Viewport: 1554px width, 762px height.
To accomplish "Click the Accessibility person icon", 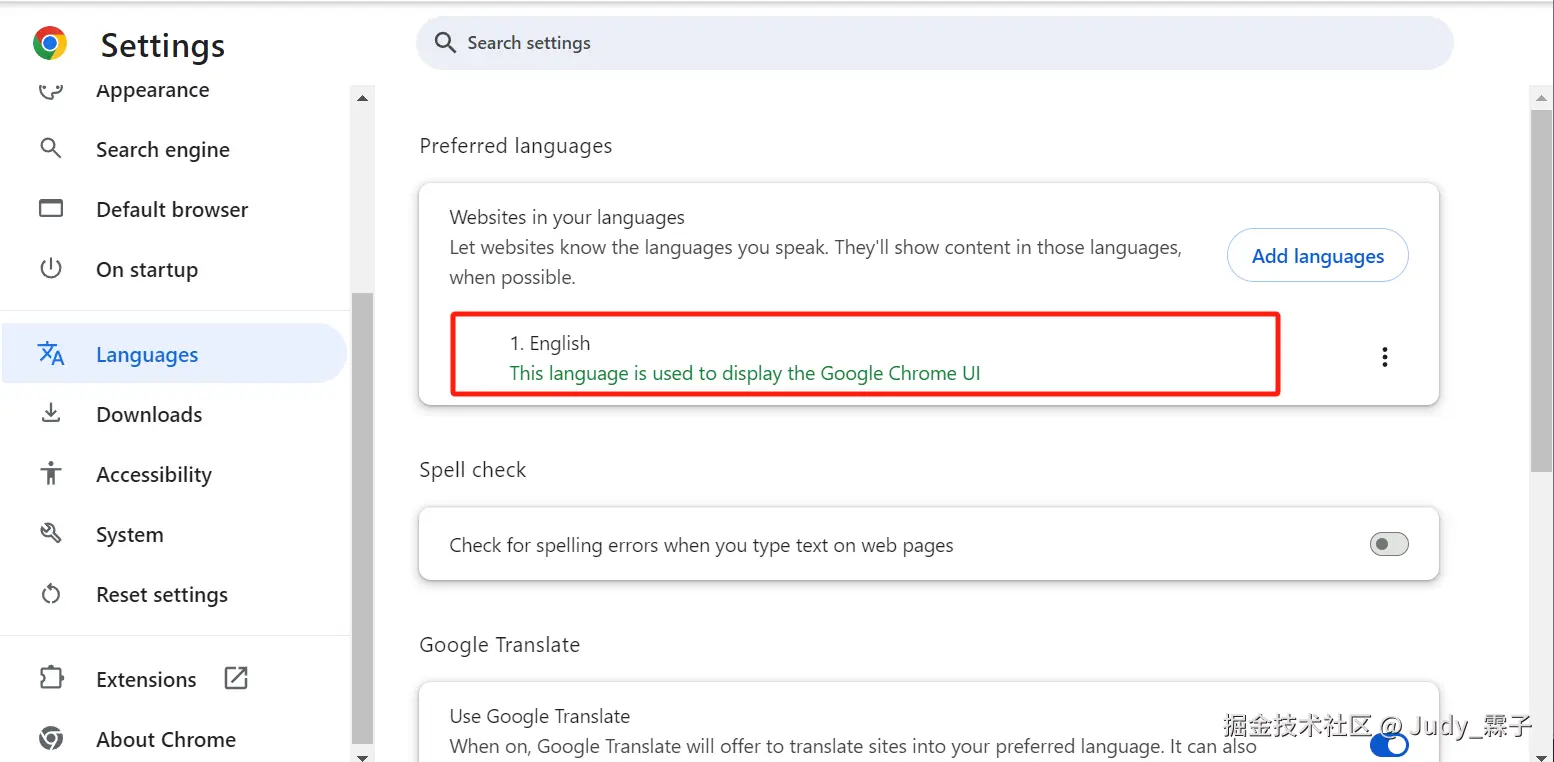I will click(x=50, y=474).
